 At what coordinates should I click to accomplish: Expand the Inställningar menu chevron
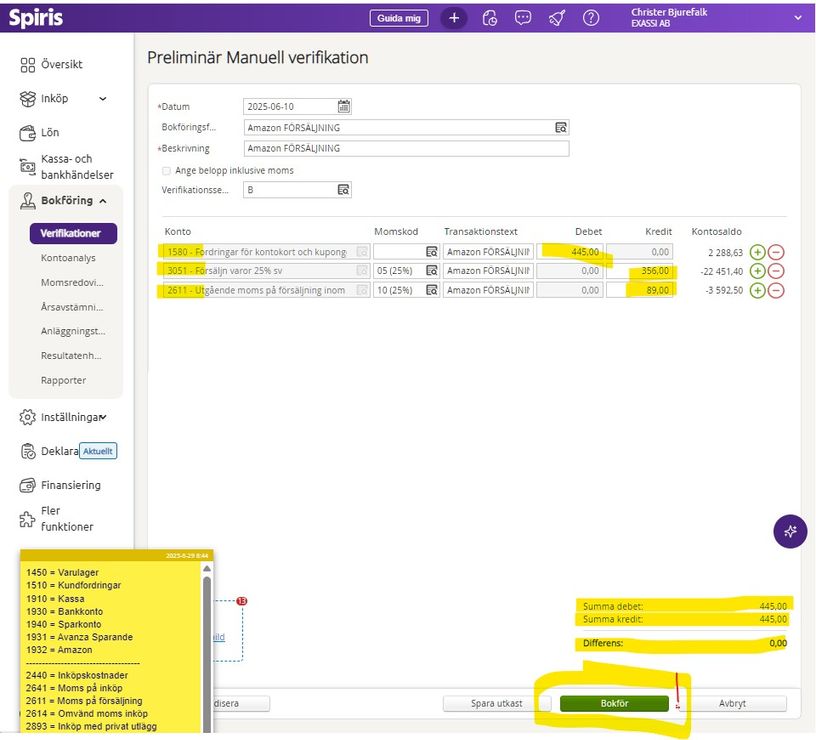103,417
